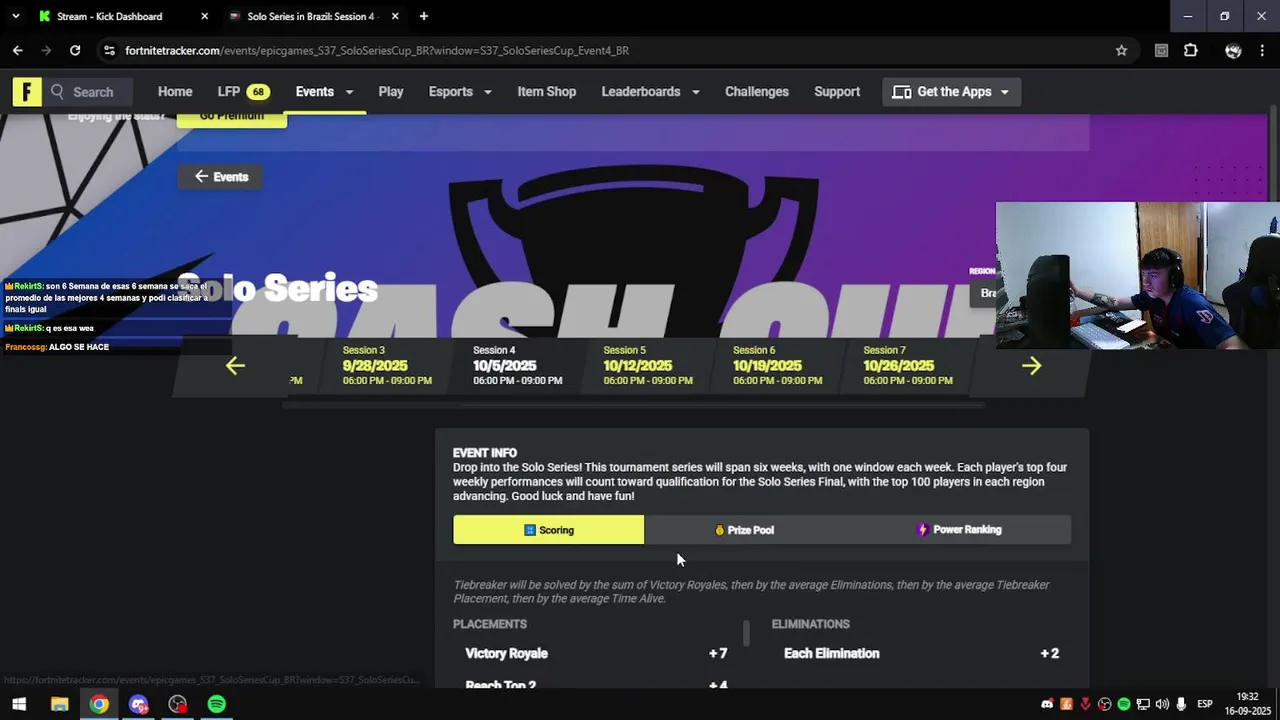1280x720 pixels.
Task: Close the Solo Series in Brazil tab
Action: tap(395, 16)
